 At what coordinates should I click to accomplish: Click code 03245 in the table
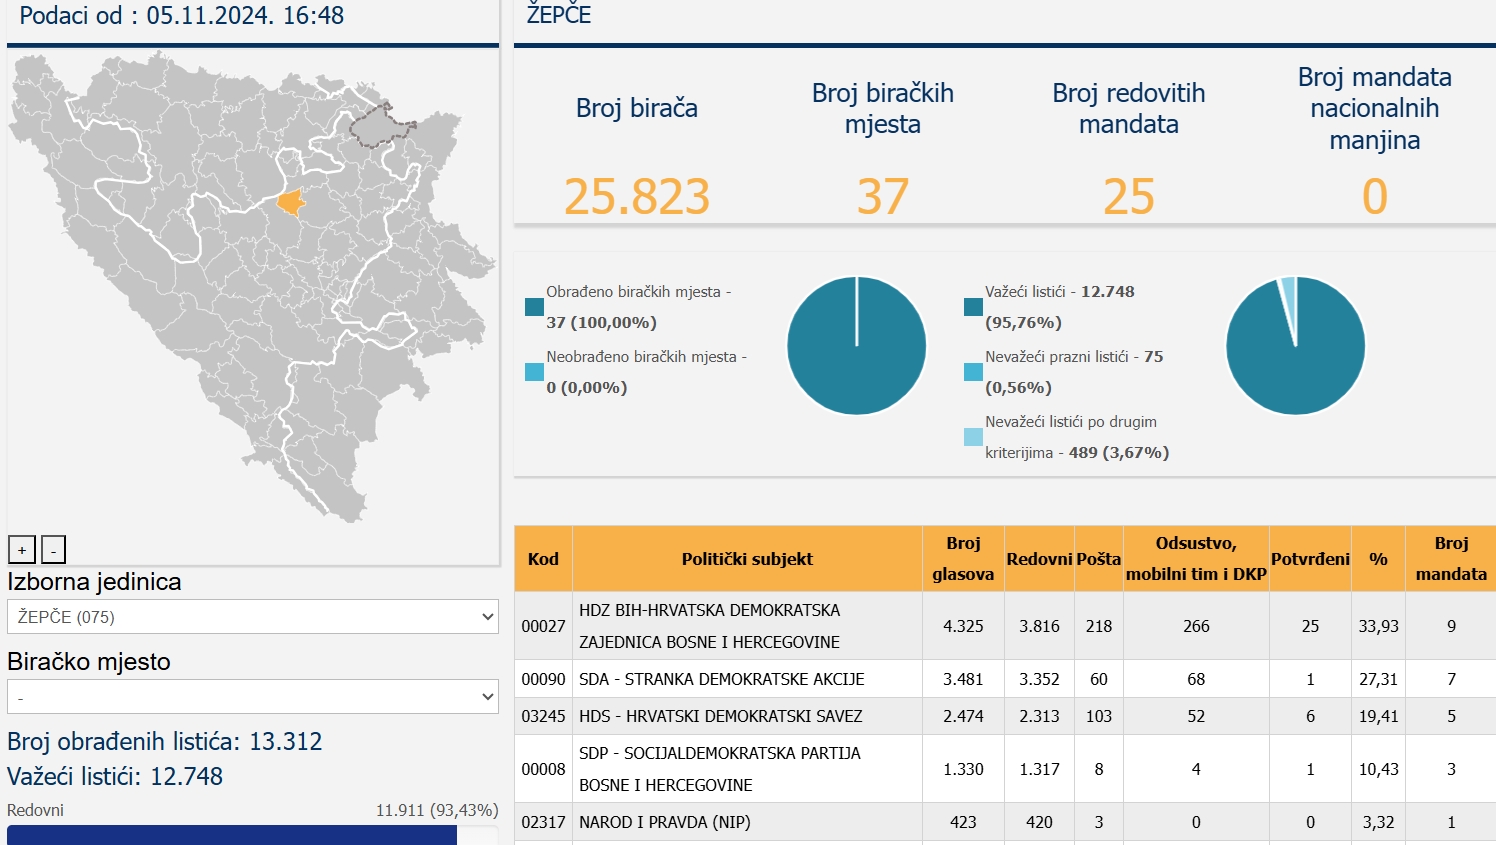tap(543, 716)
